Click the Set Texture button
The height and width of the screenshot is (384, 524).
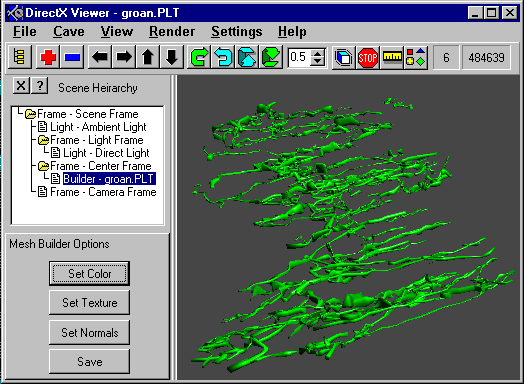89,303
